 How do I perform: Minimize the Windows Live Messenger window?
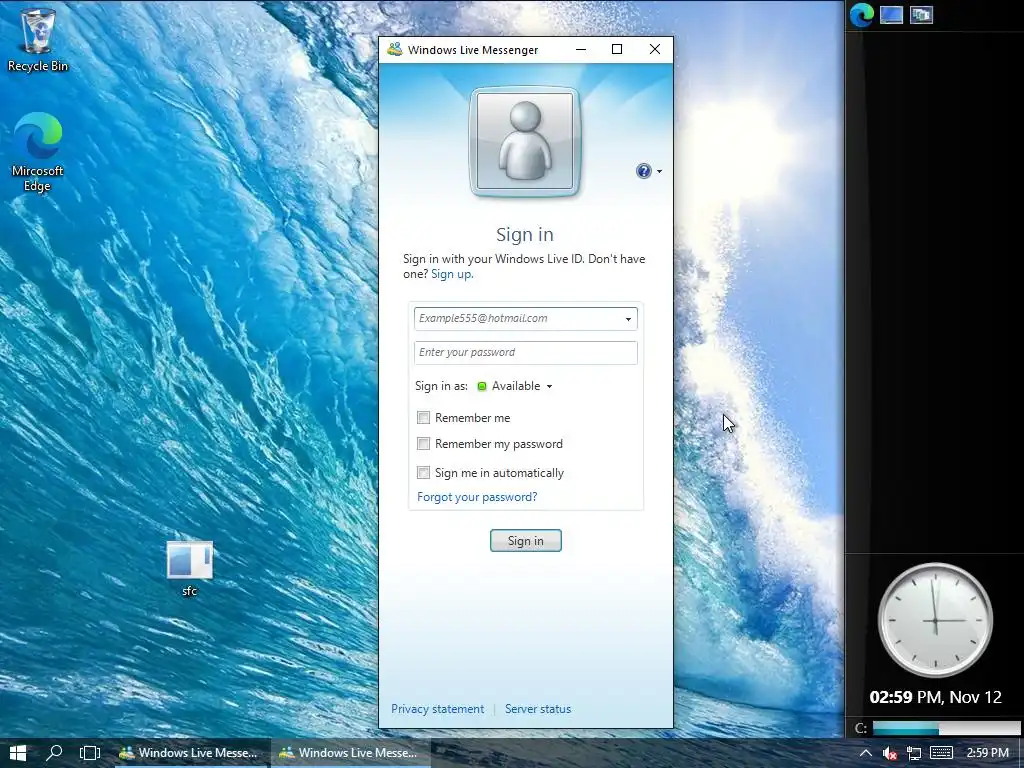(x=581, y=50)
